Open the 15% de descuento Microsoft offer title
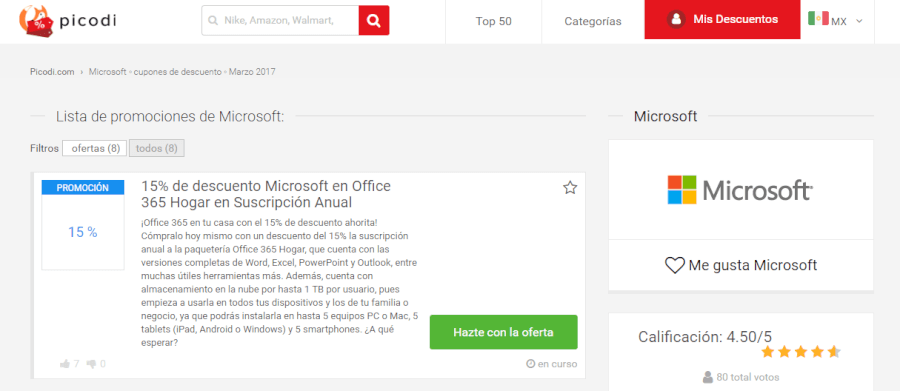Screen dimensions: 900x391 [266, 194]
